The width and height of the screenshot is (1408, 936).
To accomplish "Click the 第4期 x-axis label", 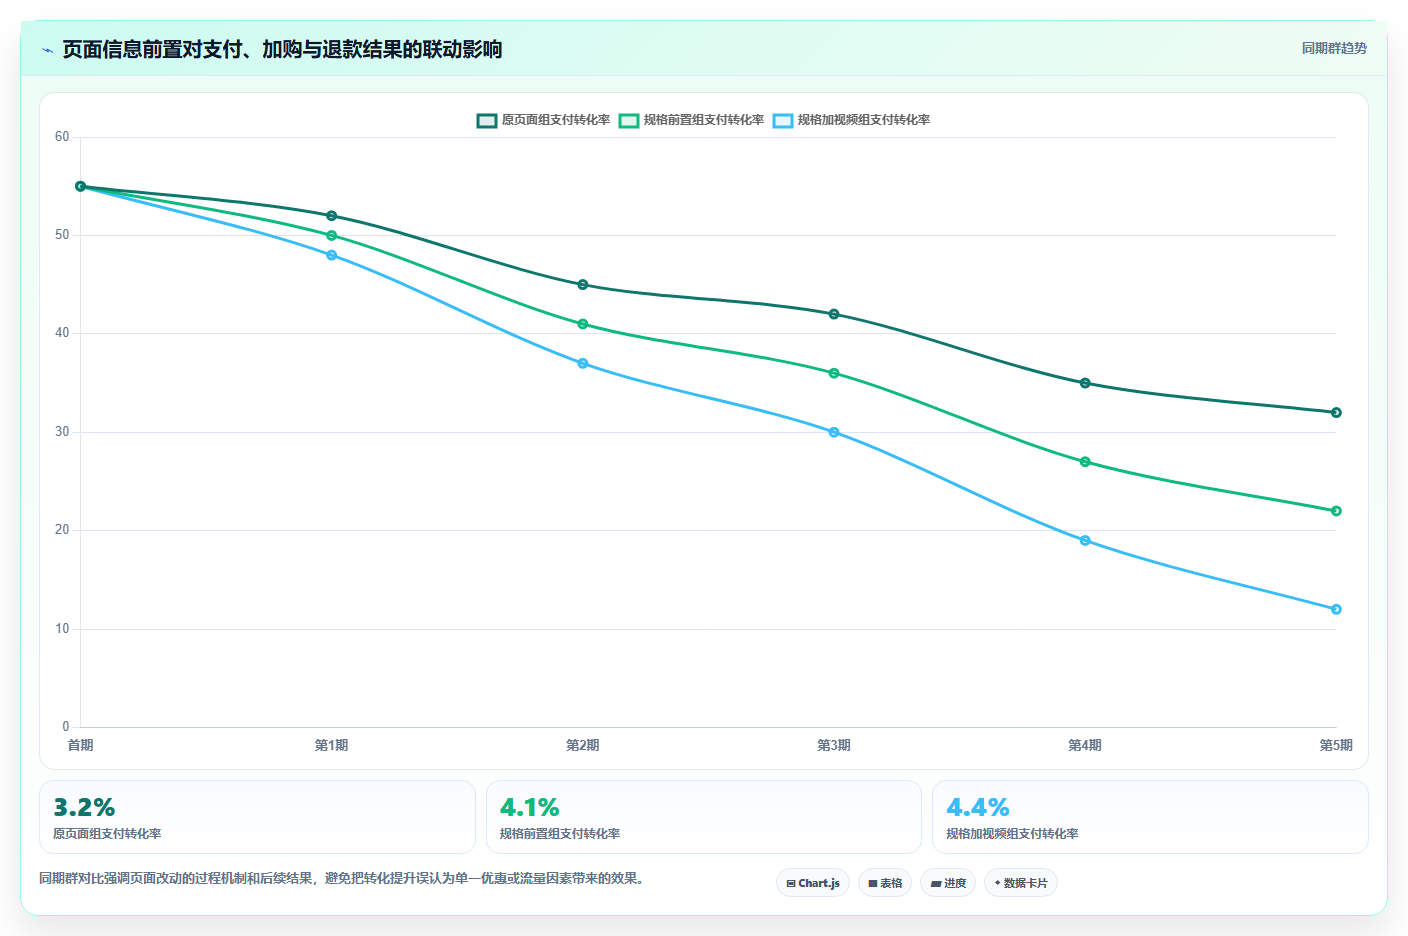I will pyautogui.click(x=1085, y=745).
